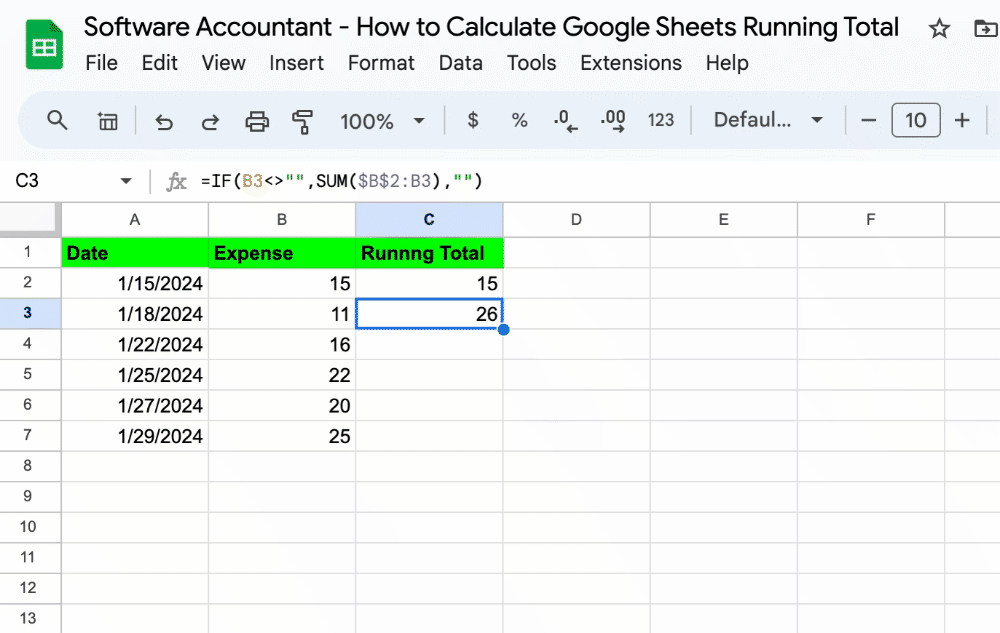This screenshot has width=1000, height=633.
Task: Decrease font size with minus button
Action: 868,120
